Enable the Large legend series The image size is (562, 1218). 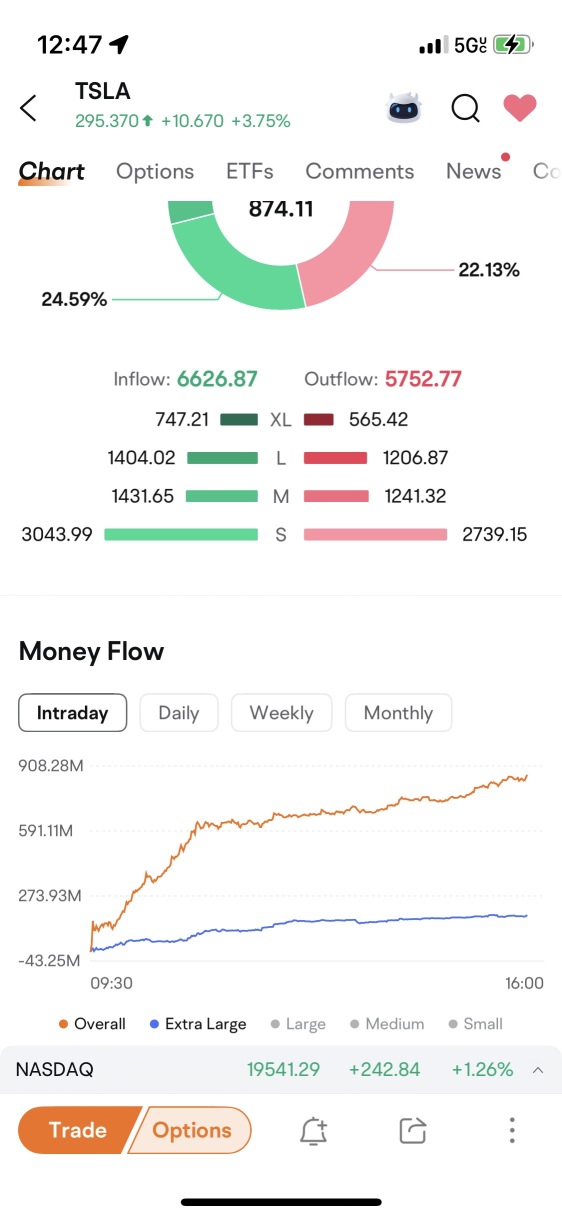pos(298,1024)
